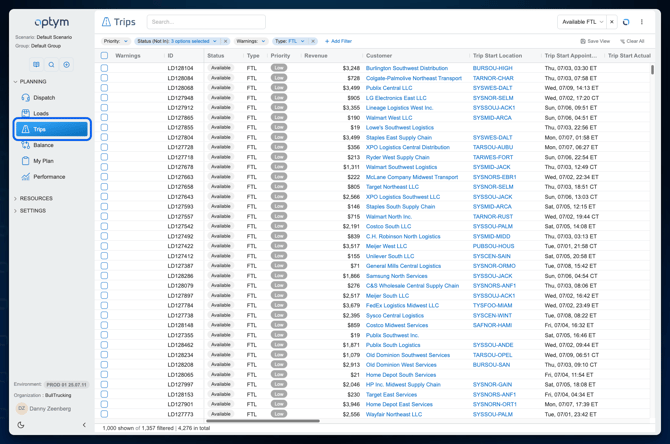Check the row checkbox for LD128084
Screen dimensions: 670x444
[x=104, y=78]
